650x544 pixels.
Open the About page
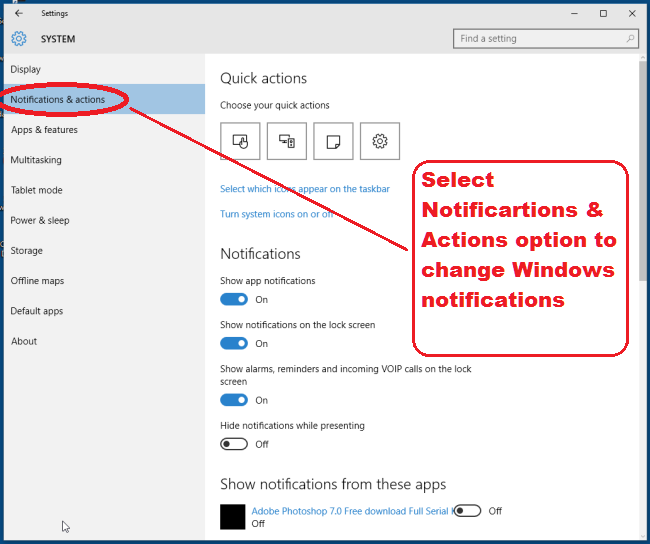coord(104,341)
